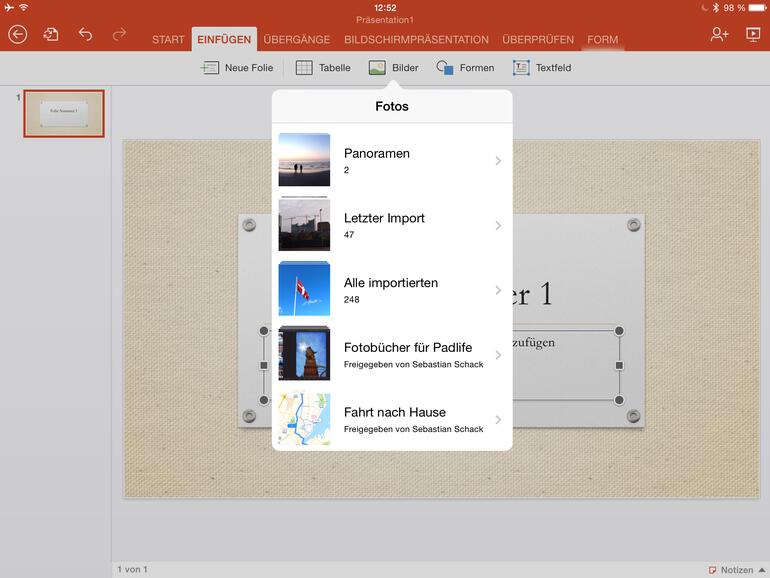Screen dimensions: 770x578
Task: Open the BILDSCHIRMPRÄSENTATION tab
Action: pos(416,40)
